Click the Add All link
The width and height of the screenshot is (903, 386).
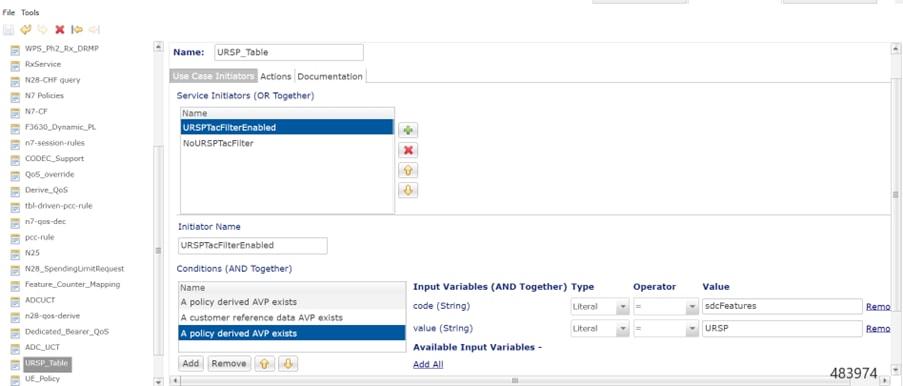click(428, 364)
